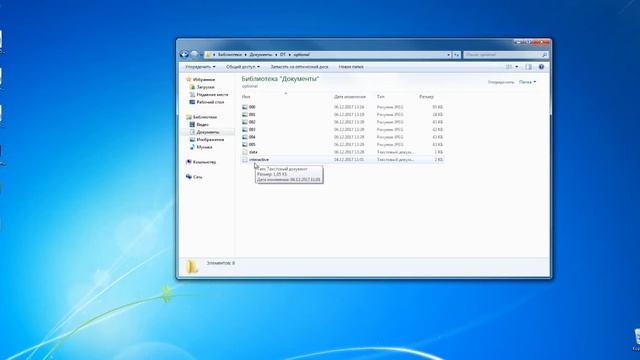Select the image file icon for 004
The height and width of the screenshot is (360, 640).
(245, 137)
